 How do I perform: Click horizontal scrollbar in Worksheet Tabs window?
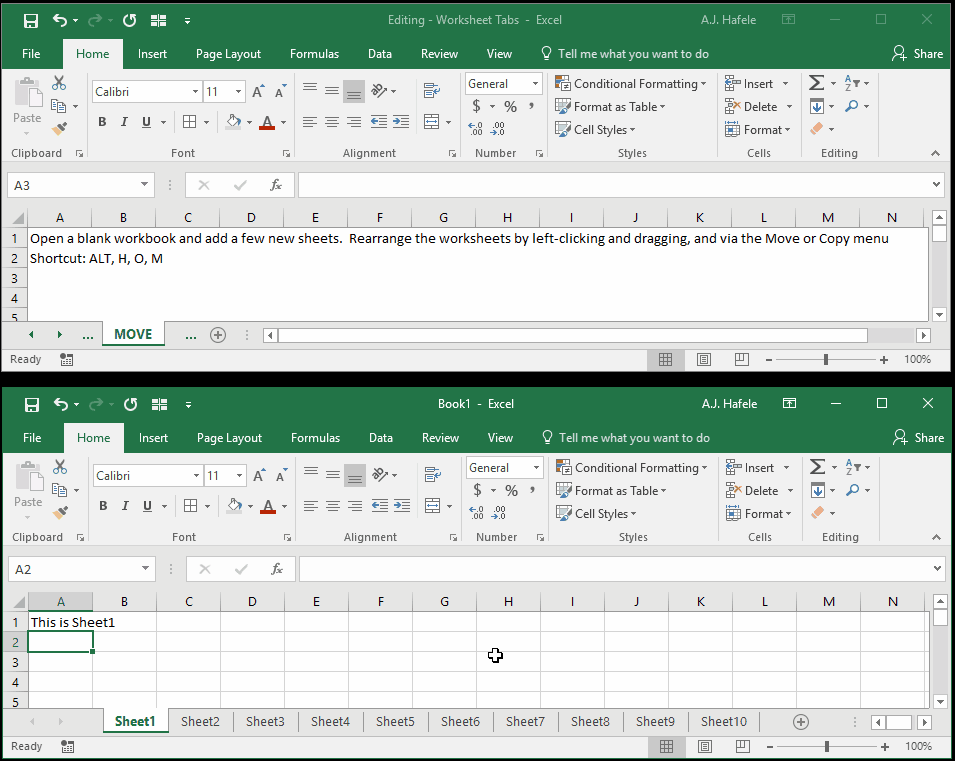click(574, 335)
